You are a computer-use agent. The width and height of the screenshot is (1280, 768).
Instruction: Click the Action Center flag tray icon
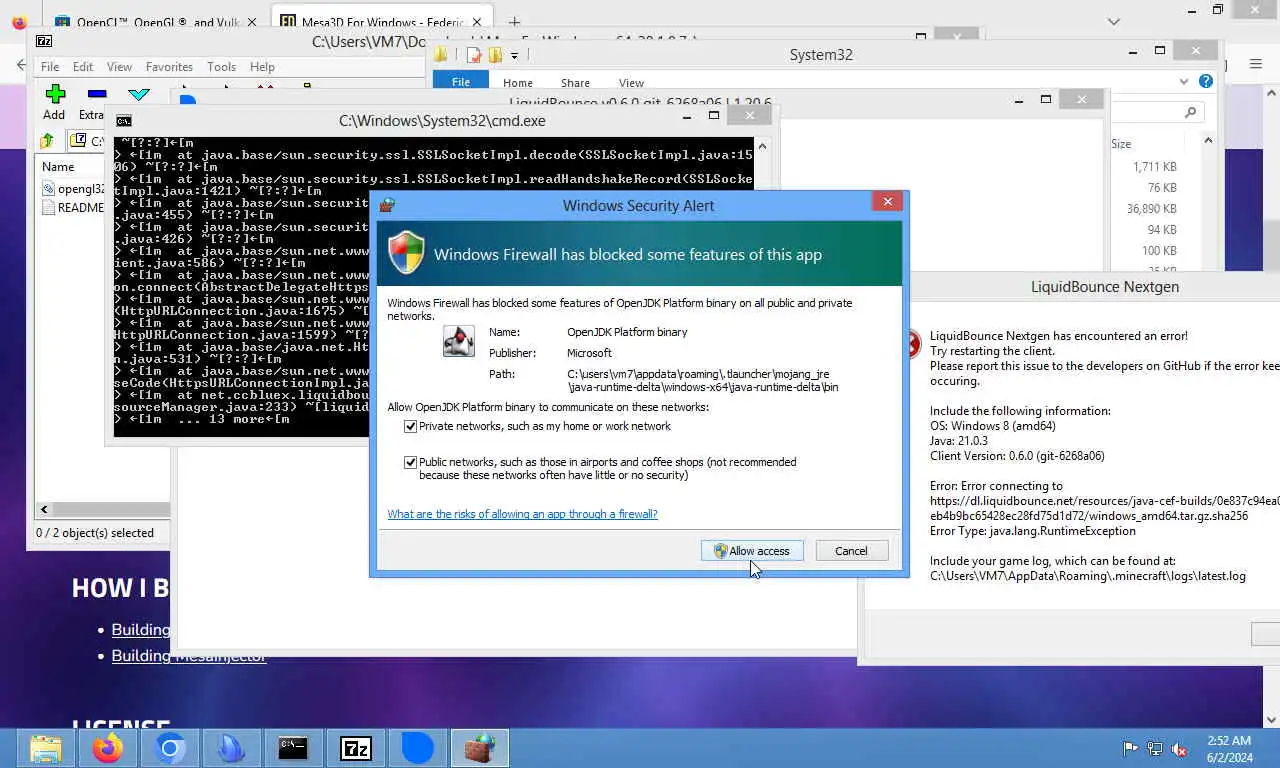[x=1130, y=748]
